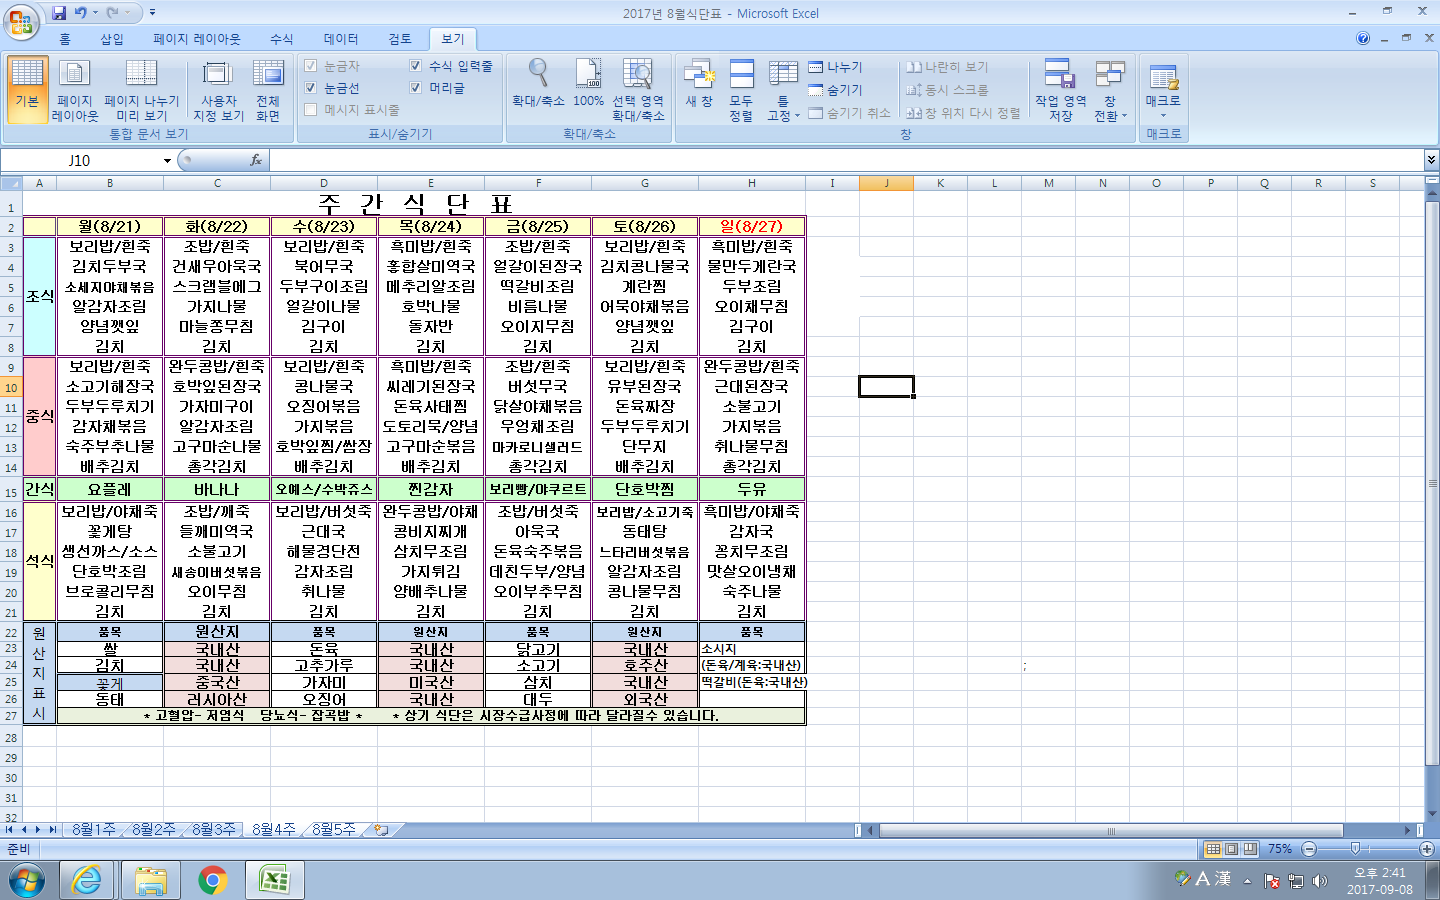Toggle the Gridlines checkbox

pos(311,88)
